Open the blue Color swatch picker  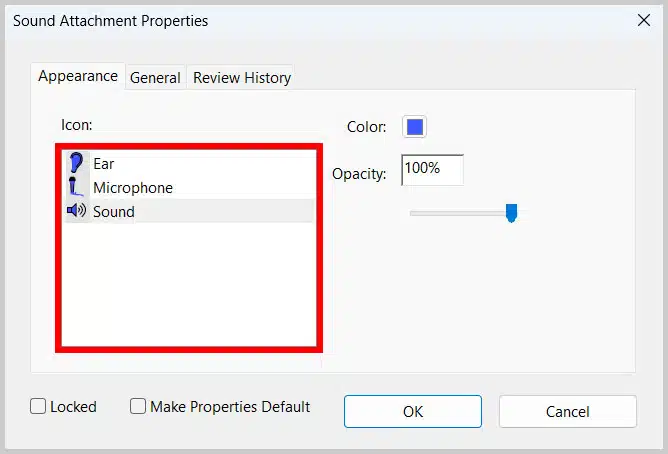tap(414, 127)
